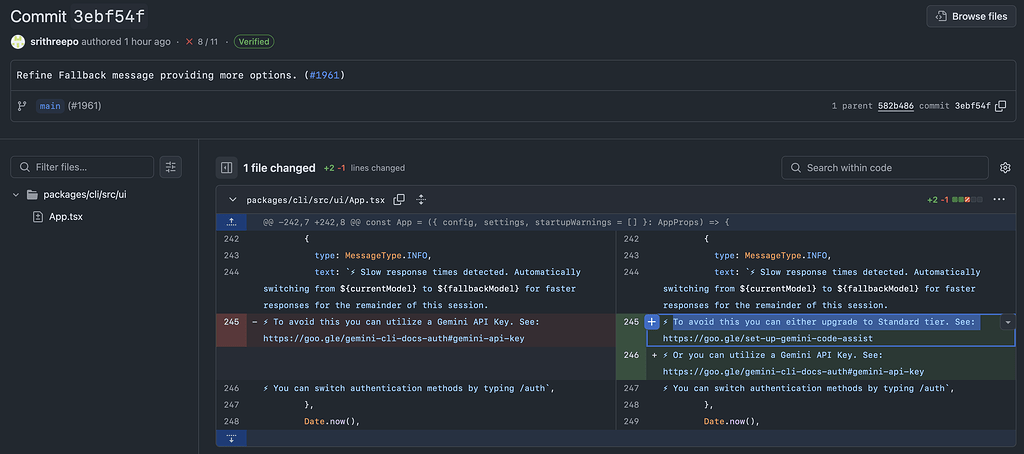Click left-side line number 248

coord(231,421)
